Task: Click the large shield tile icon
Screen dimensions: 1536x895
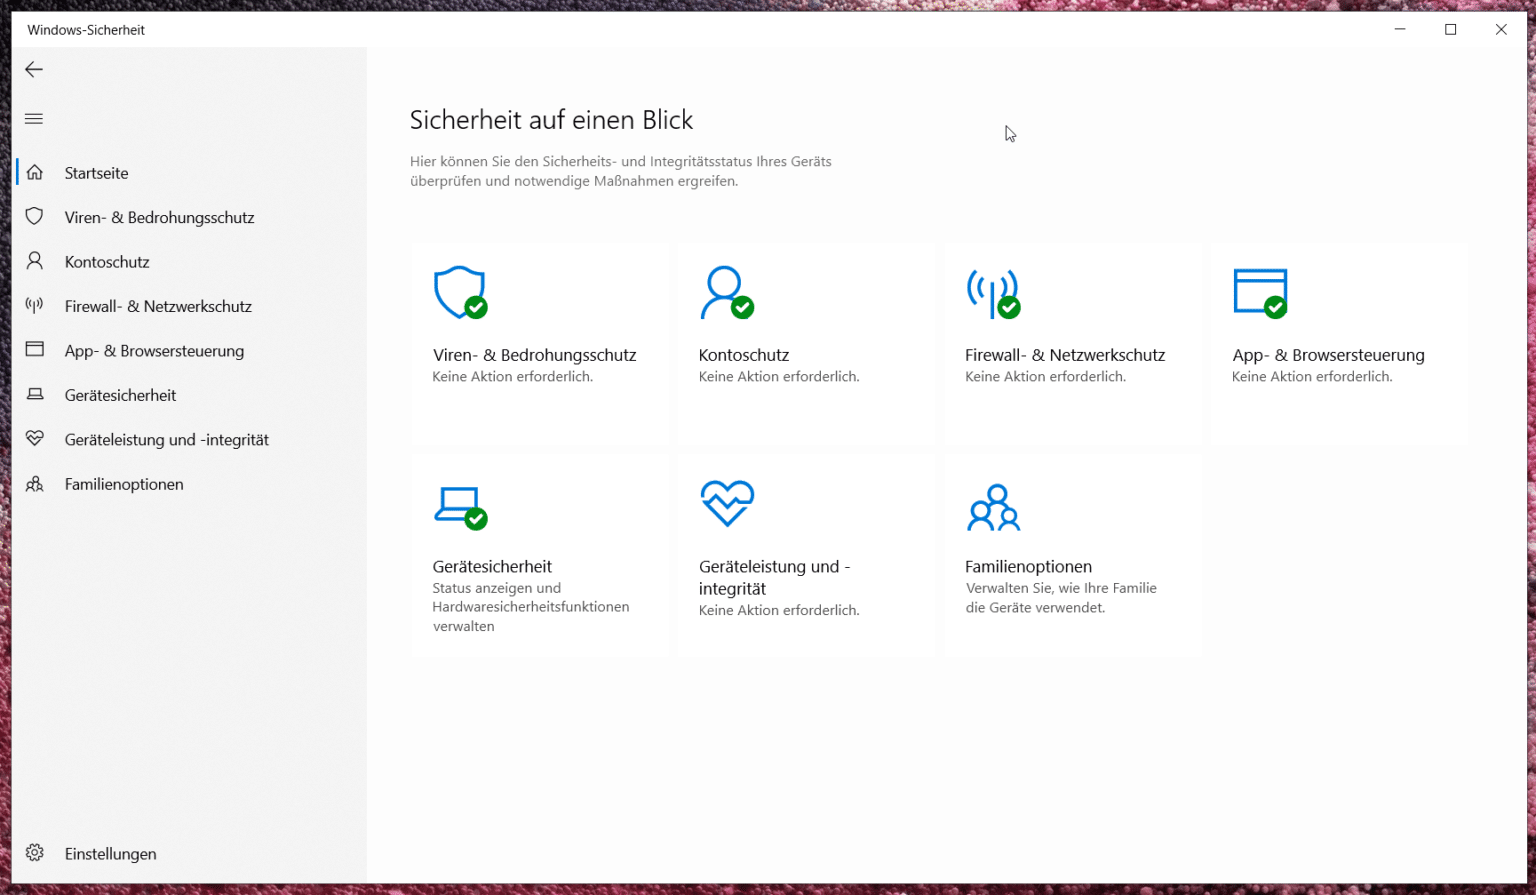Action: click(460, 293)
